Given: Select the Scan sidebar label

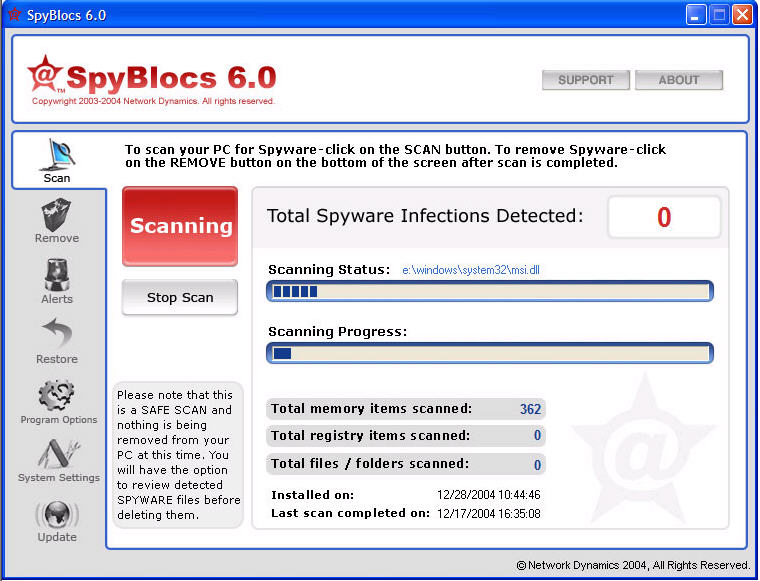Looking at the screenshot, I should coord(57,178).
